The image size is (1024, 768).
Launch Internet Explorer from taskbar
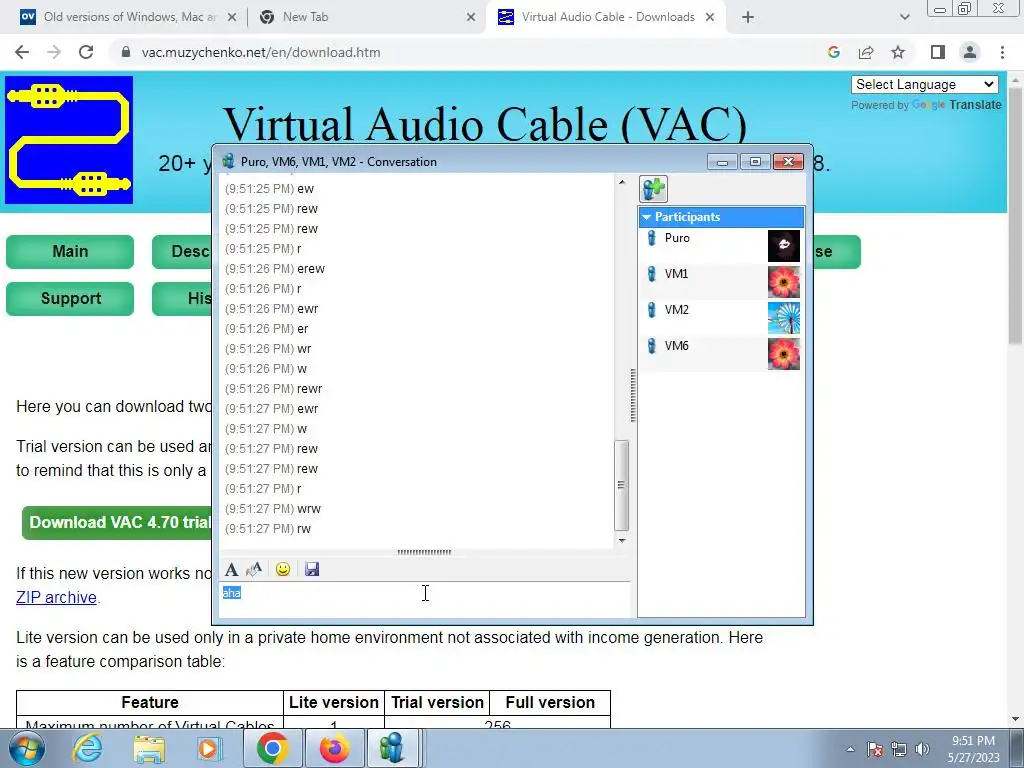(x=87, y=748)
